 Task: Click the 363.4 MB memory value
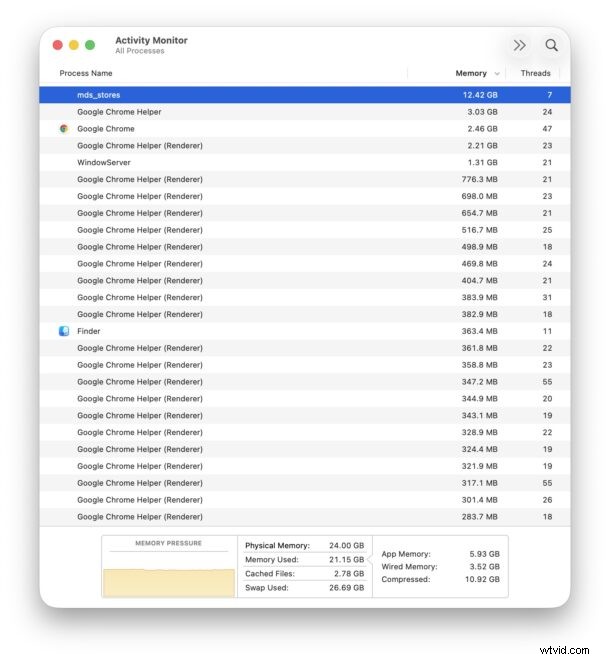(x=479, y=331)
